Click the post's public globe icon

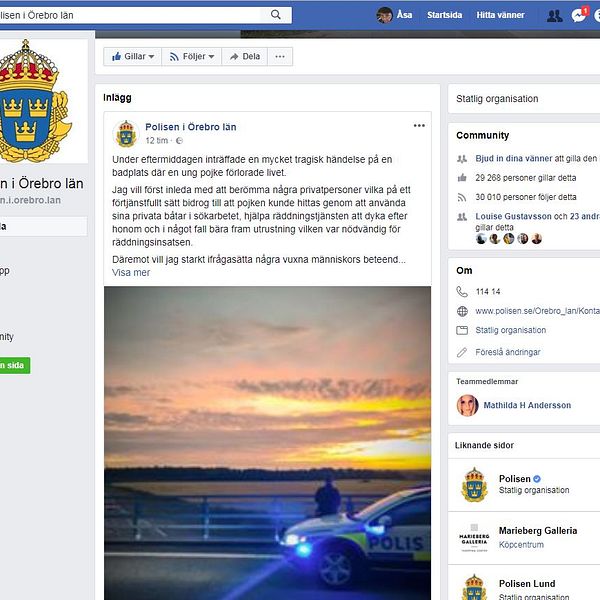coord(179,141)
